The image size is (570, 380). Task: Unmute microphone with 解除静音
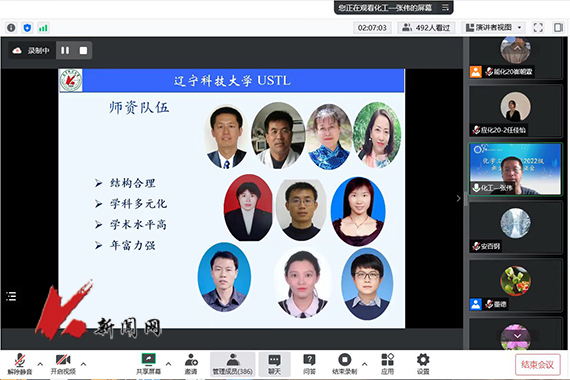click(x=20, y=364)
